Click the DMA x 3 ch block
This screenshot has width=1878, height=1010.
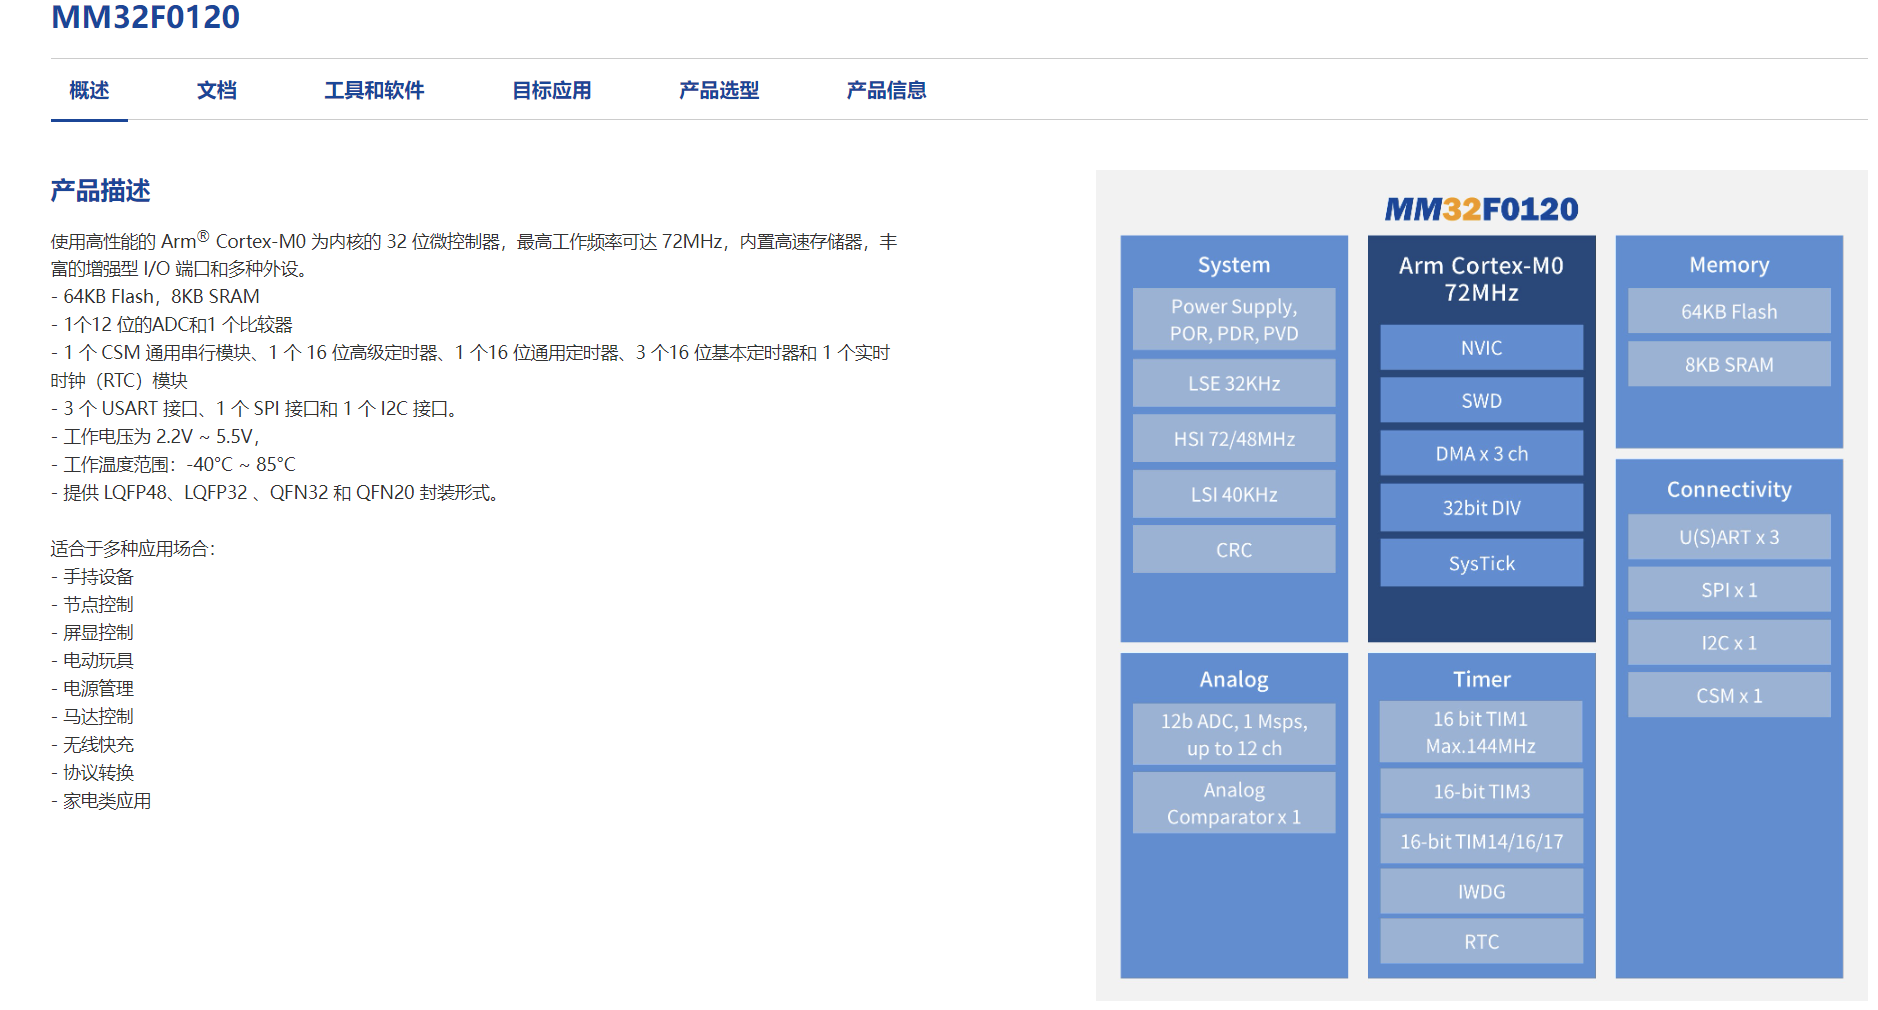coord(1481,454)
